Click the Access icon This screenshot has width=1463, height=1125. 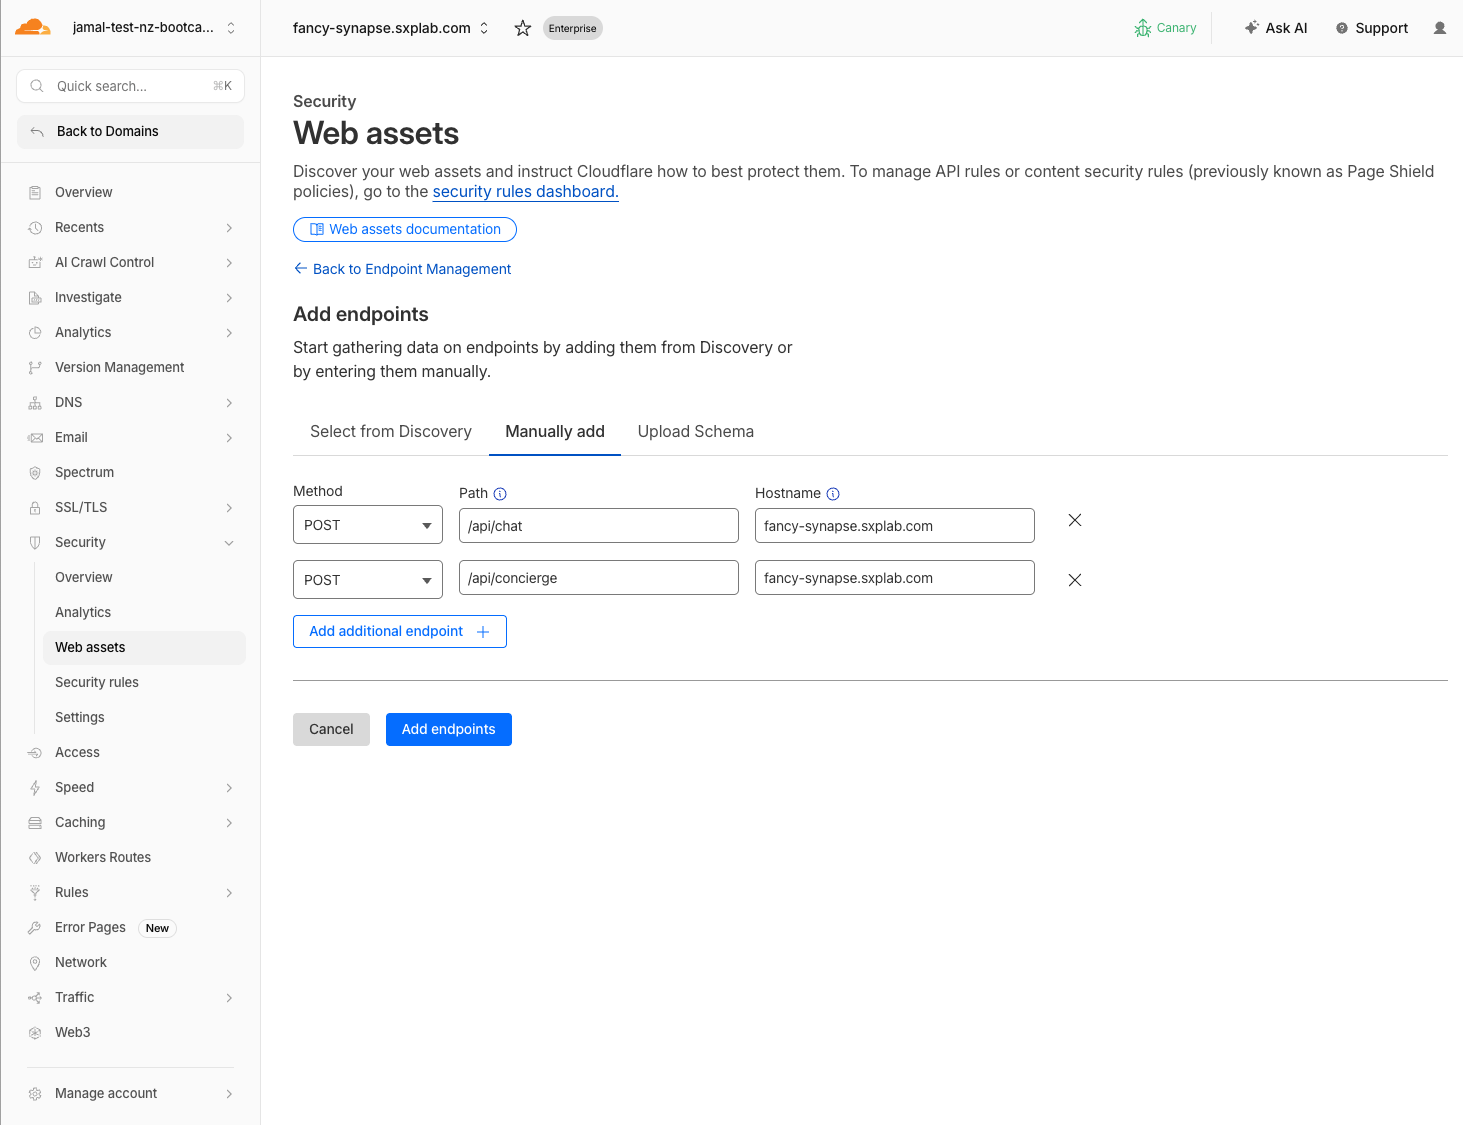pos(35,752)
